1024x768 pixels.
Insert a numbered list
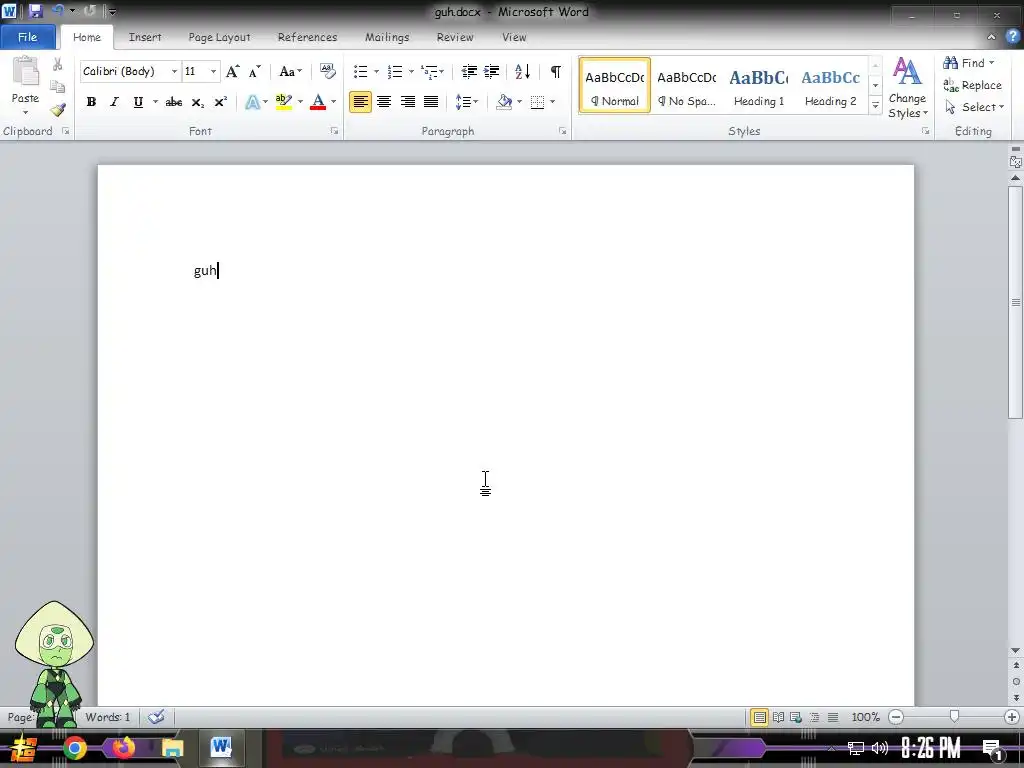pyautogui.click(x=395, y=71)
